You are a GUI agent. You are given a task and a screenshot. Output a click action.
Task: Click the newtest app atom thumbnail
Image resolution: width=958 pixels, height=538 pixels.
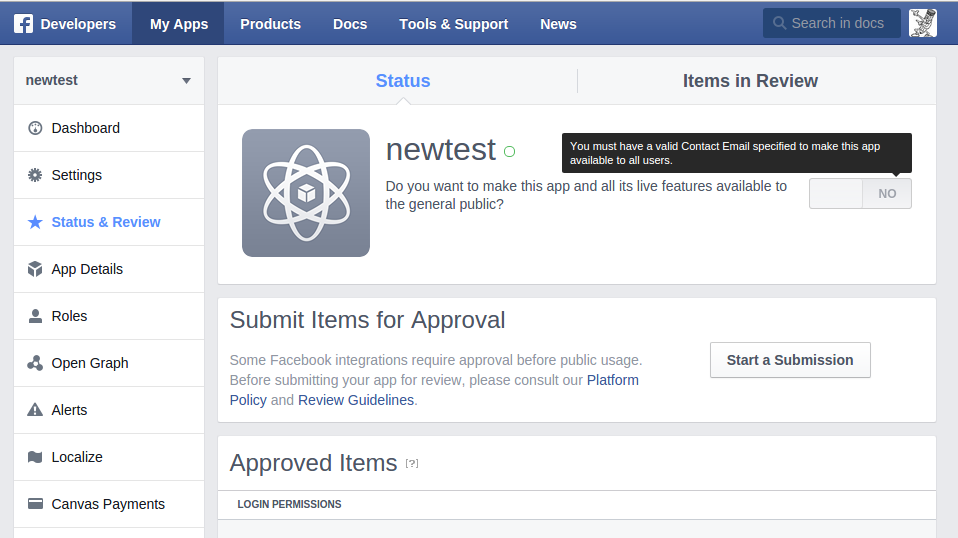pos(305,193)
